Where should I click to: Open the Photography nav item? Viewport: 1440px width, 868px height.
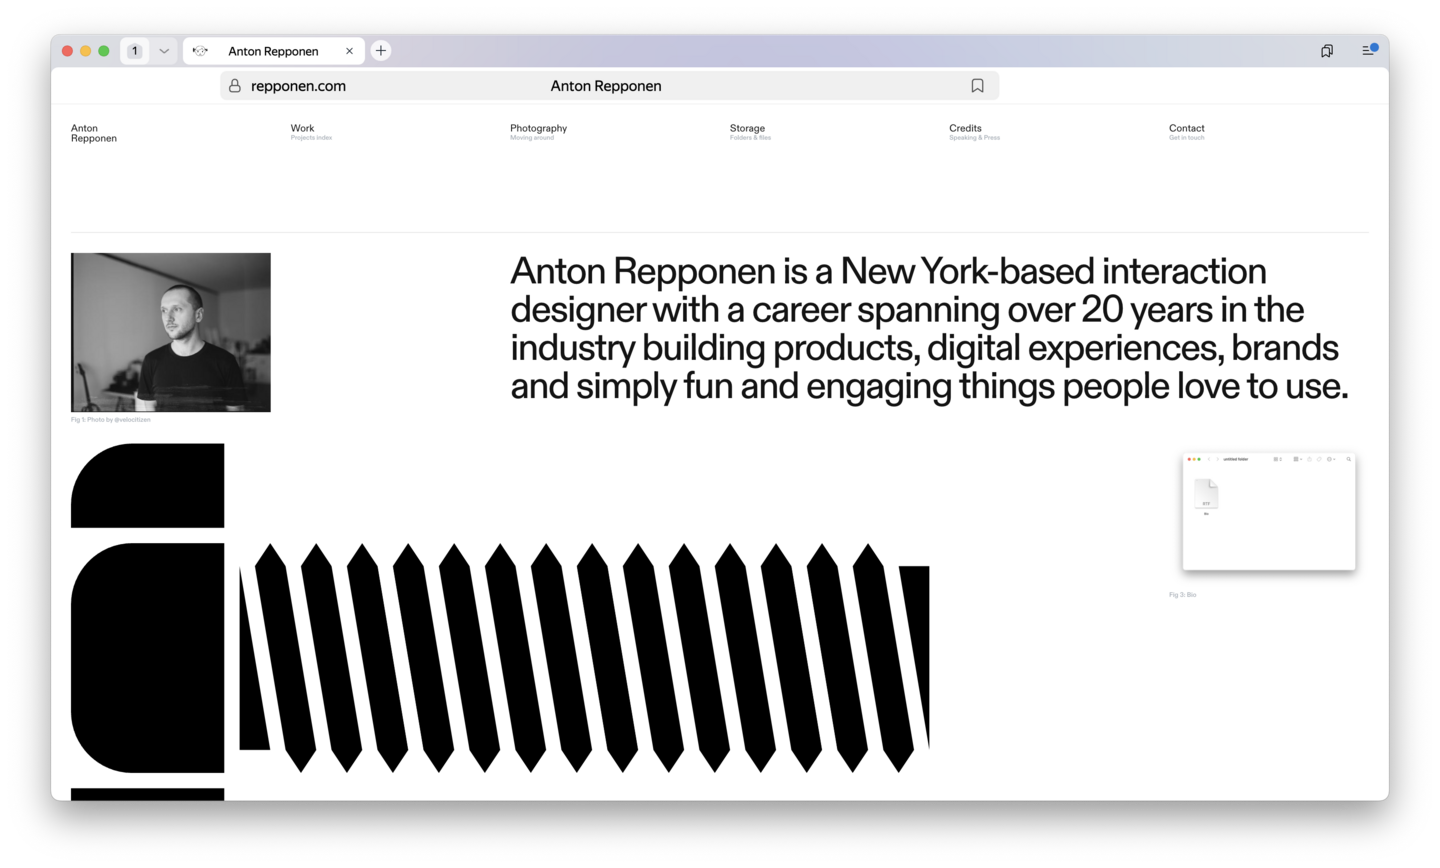[538, 132]
